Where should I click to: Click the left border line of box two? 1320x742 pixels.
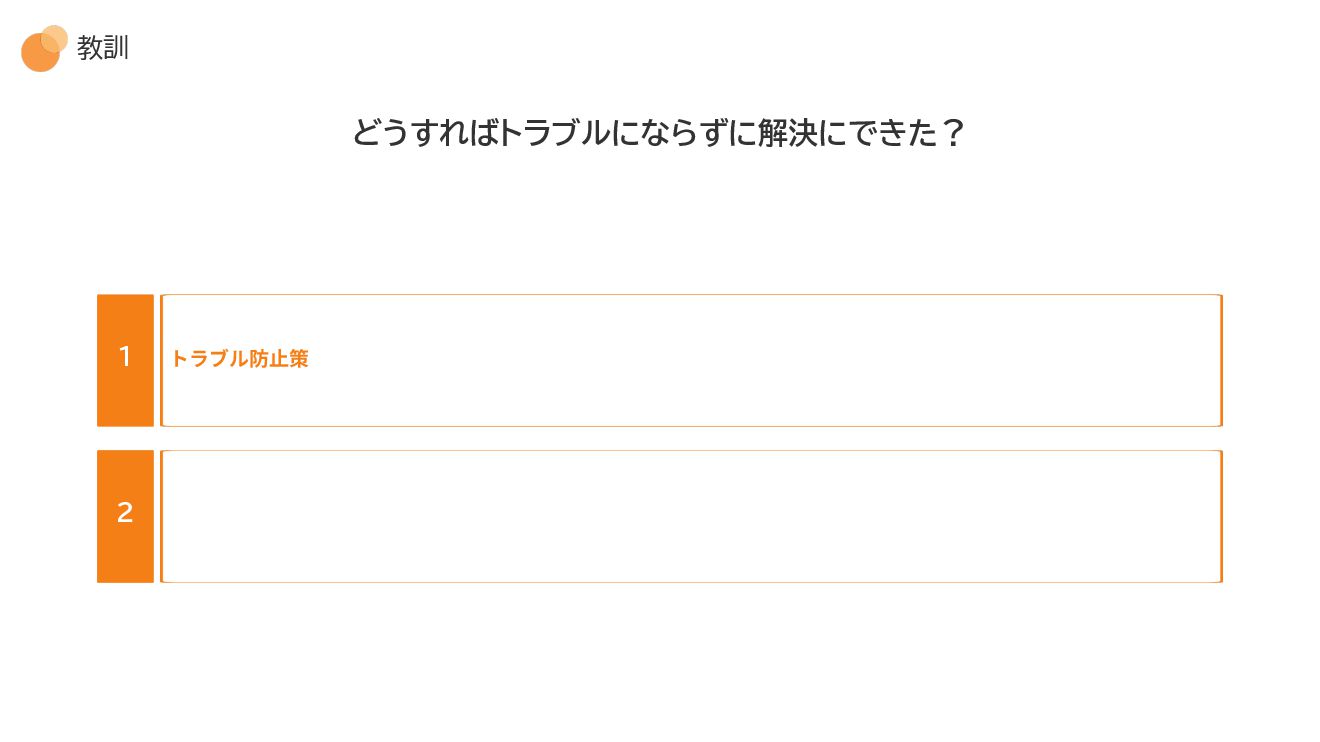click(162, 516)
